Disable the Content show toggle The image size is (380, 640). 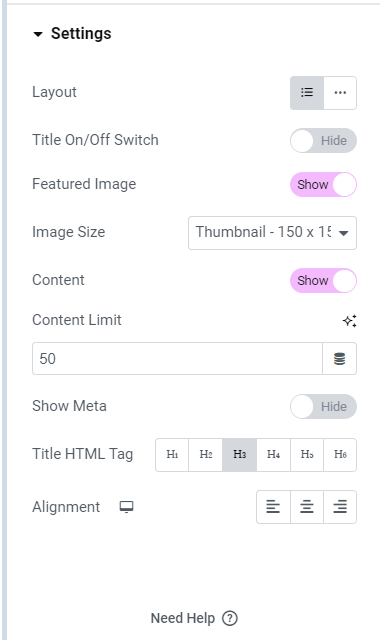click(x=323, y=280)
